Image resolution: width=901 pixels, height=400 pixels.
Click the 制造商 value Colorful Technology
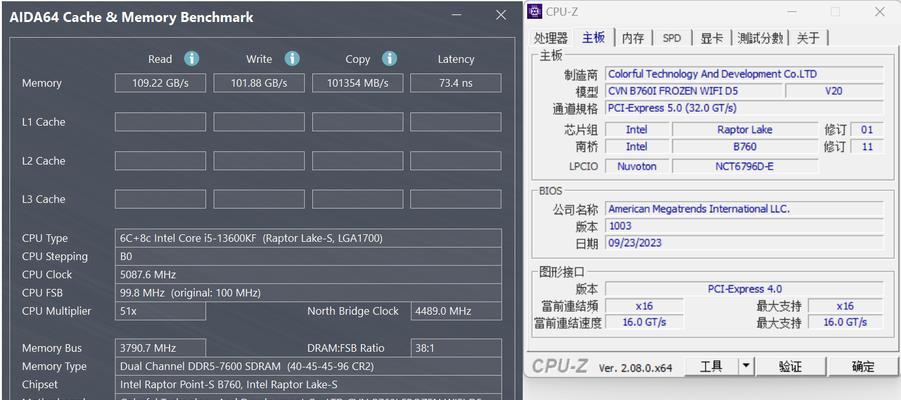pyautogui.click(x=744, y=74)
